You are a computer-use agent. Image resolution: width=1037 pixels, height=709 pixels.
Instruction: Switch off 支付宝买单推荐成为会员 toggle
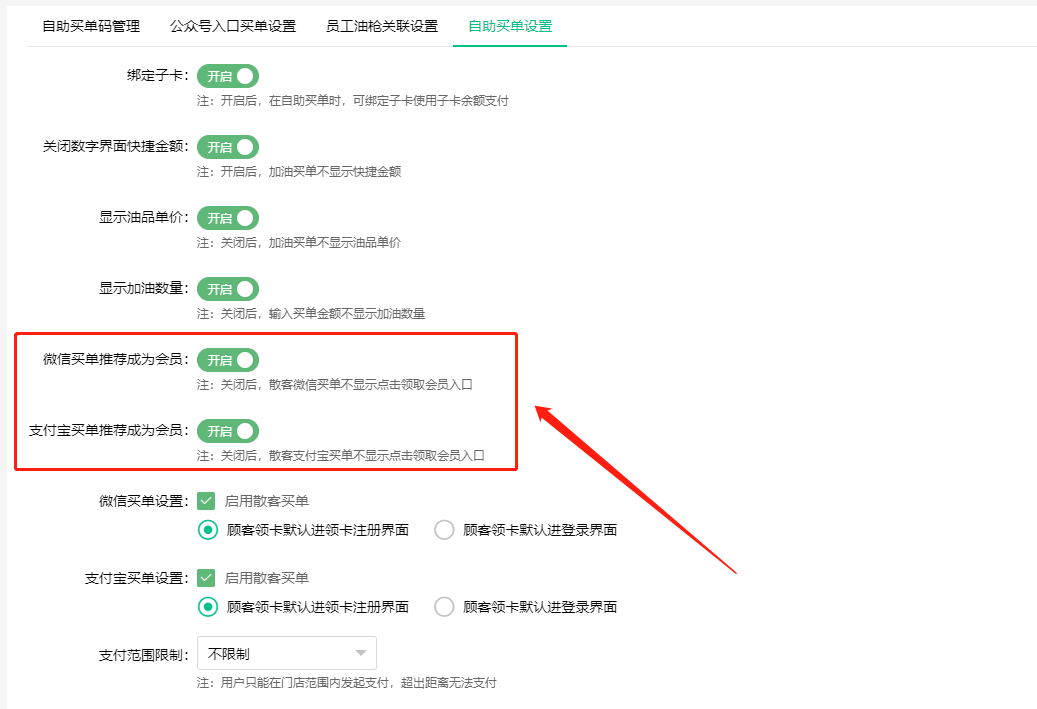coord(228,431)
